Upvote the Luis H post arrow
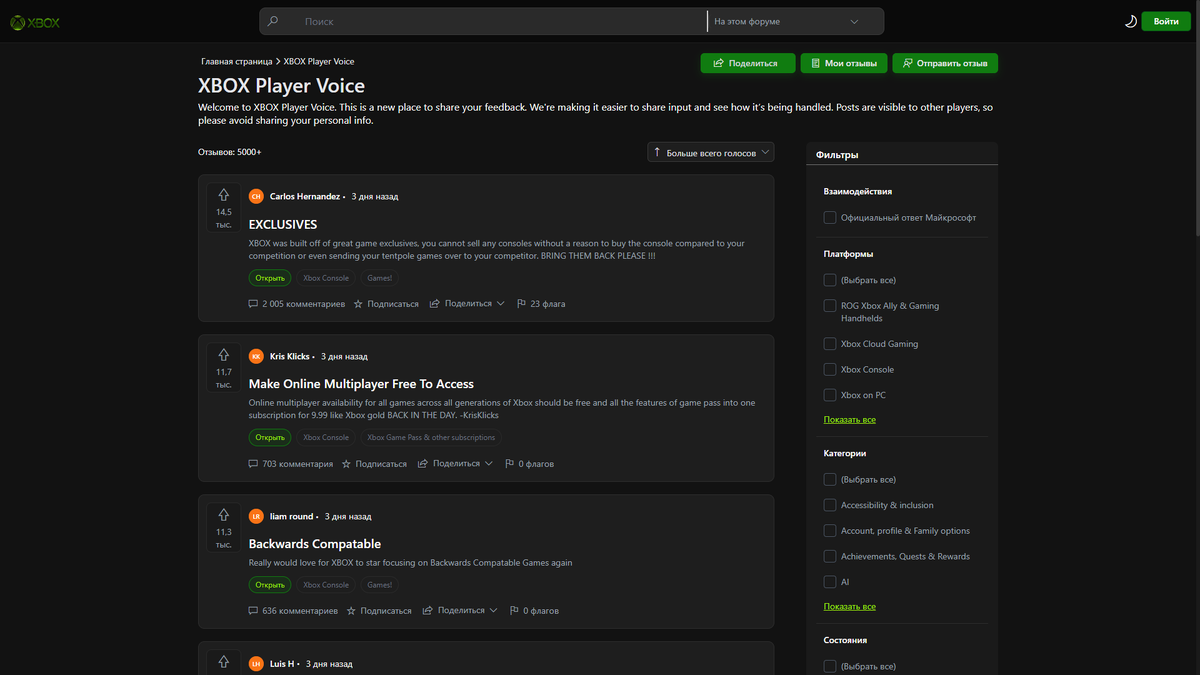The width and height of the screenshot is (1200, 675). pos(224,663)
